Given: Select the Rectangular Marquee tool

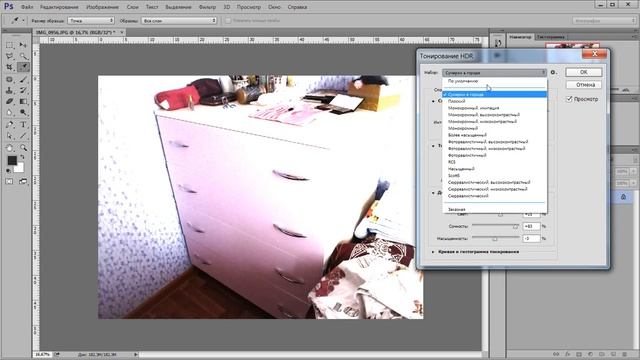Looking at the screenshot, I should 9,45.
